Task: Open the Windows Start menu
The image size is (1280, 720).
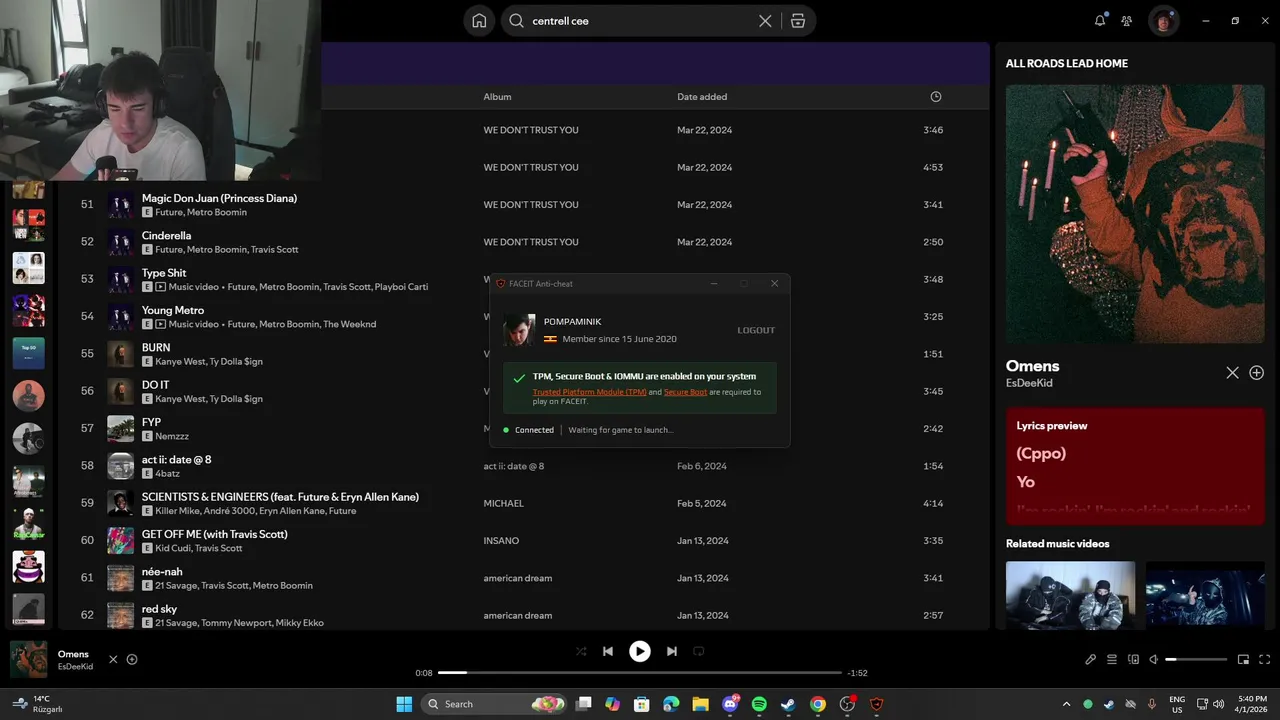Action: pyautogui.click(x=404, y=704)
